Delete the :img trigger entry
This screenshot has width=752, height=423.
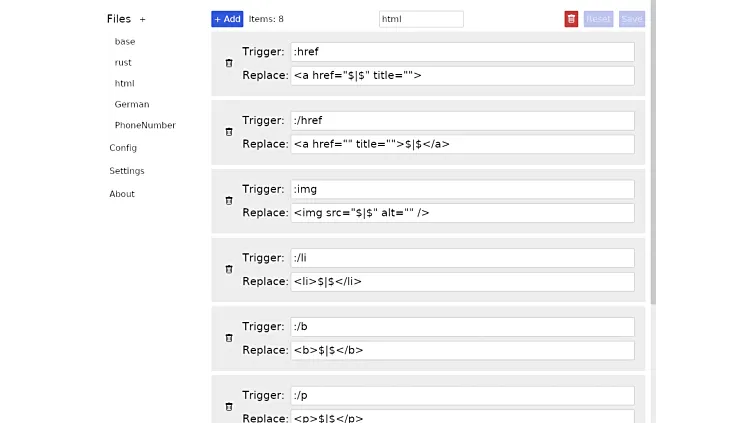click(x=229, y=200)
